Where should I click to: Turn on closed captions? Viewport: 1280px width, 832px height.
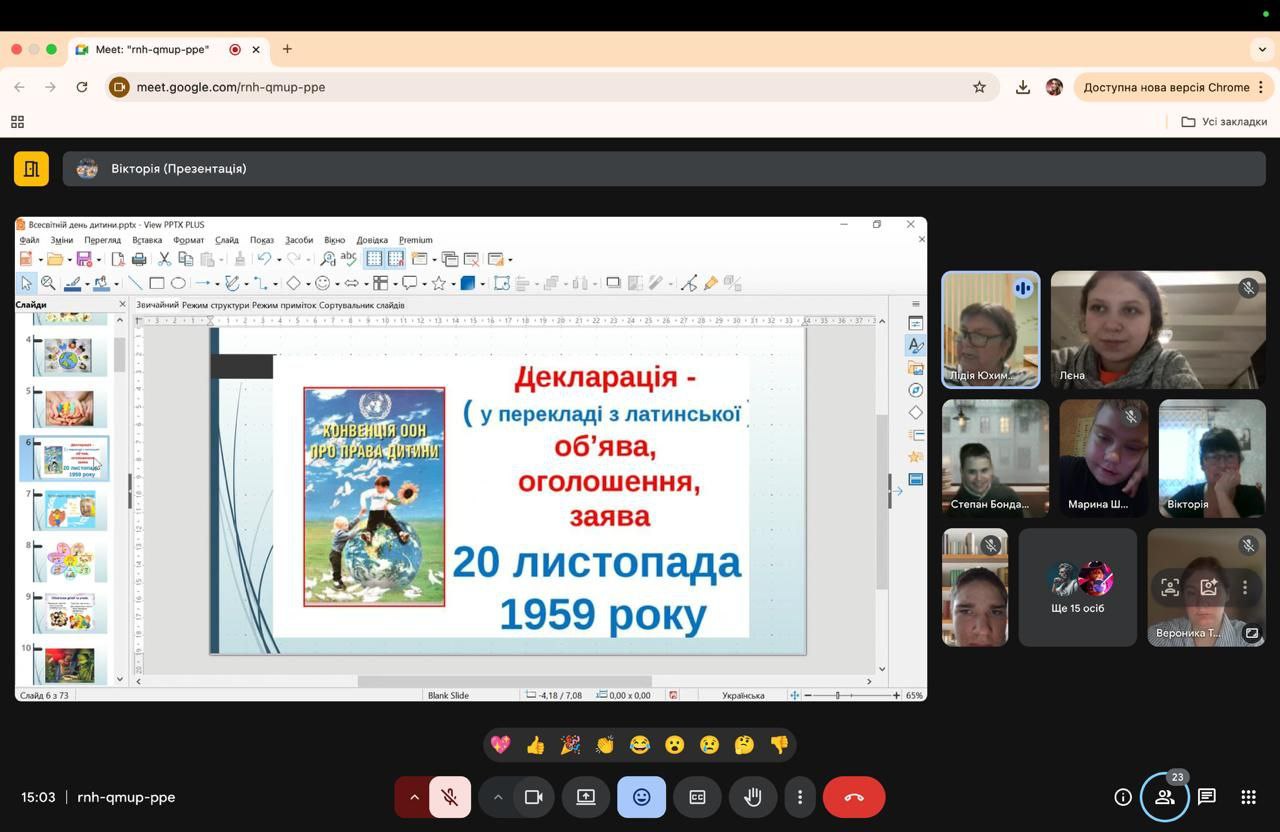click(697, 797)
